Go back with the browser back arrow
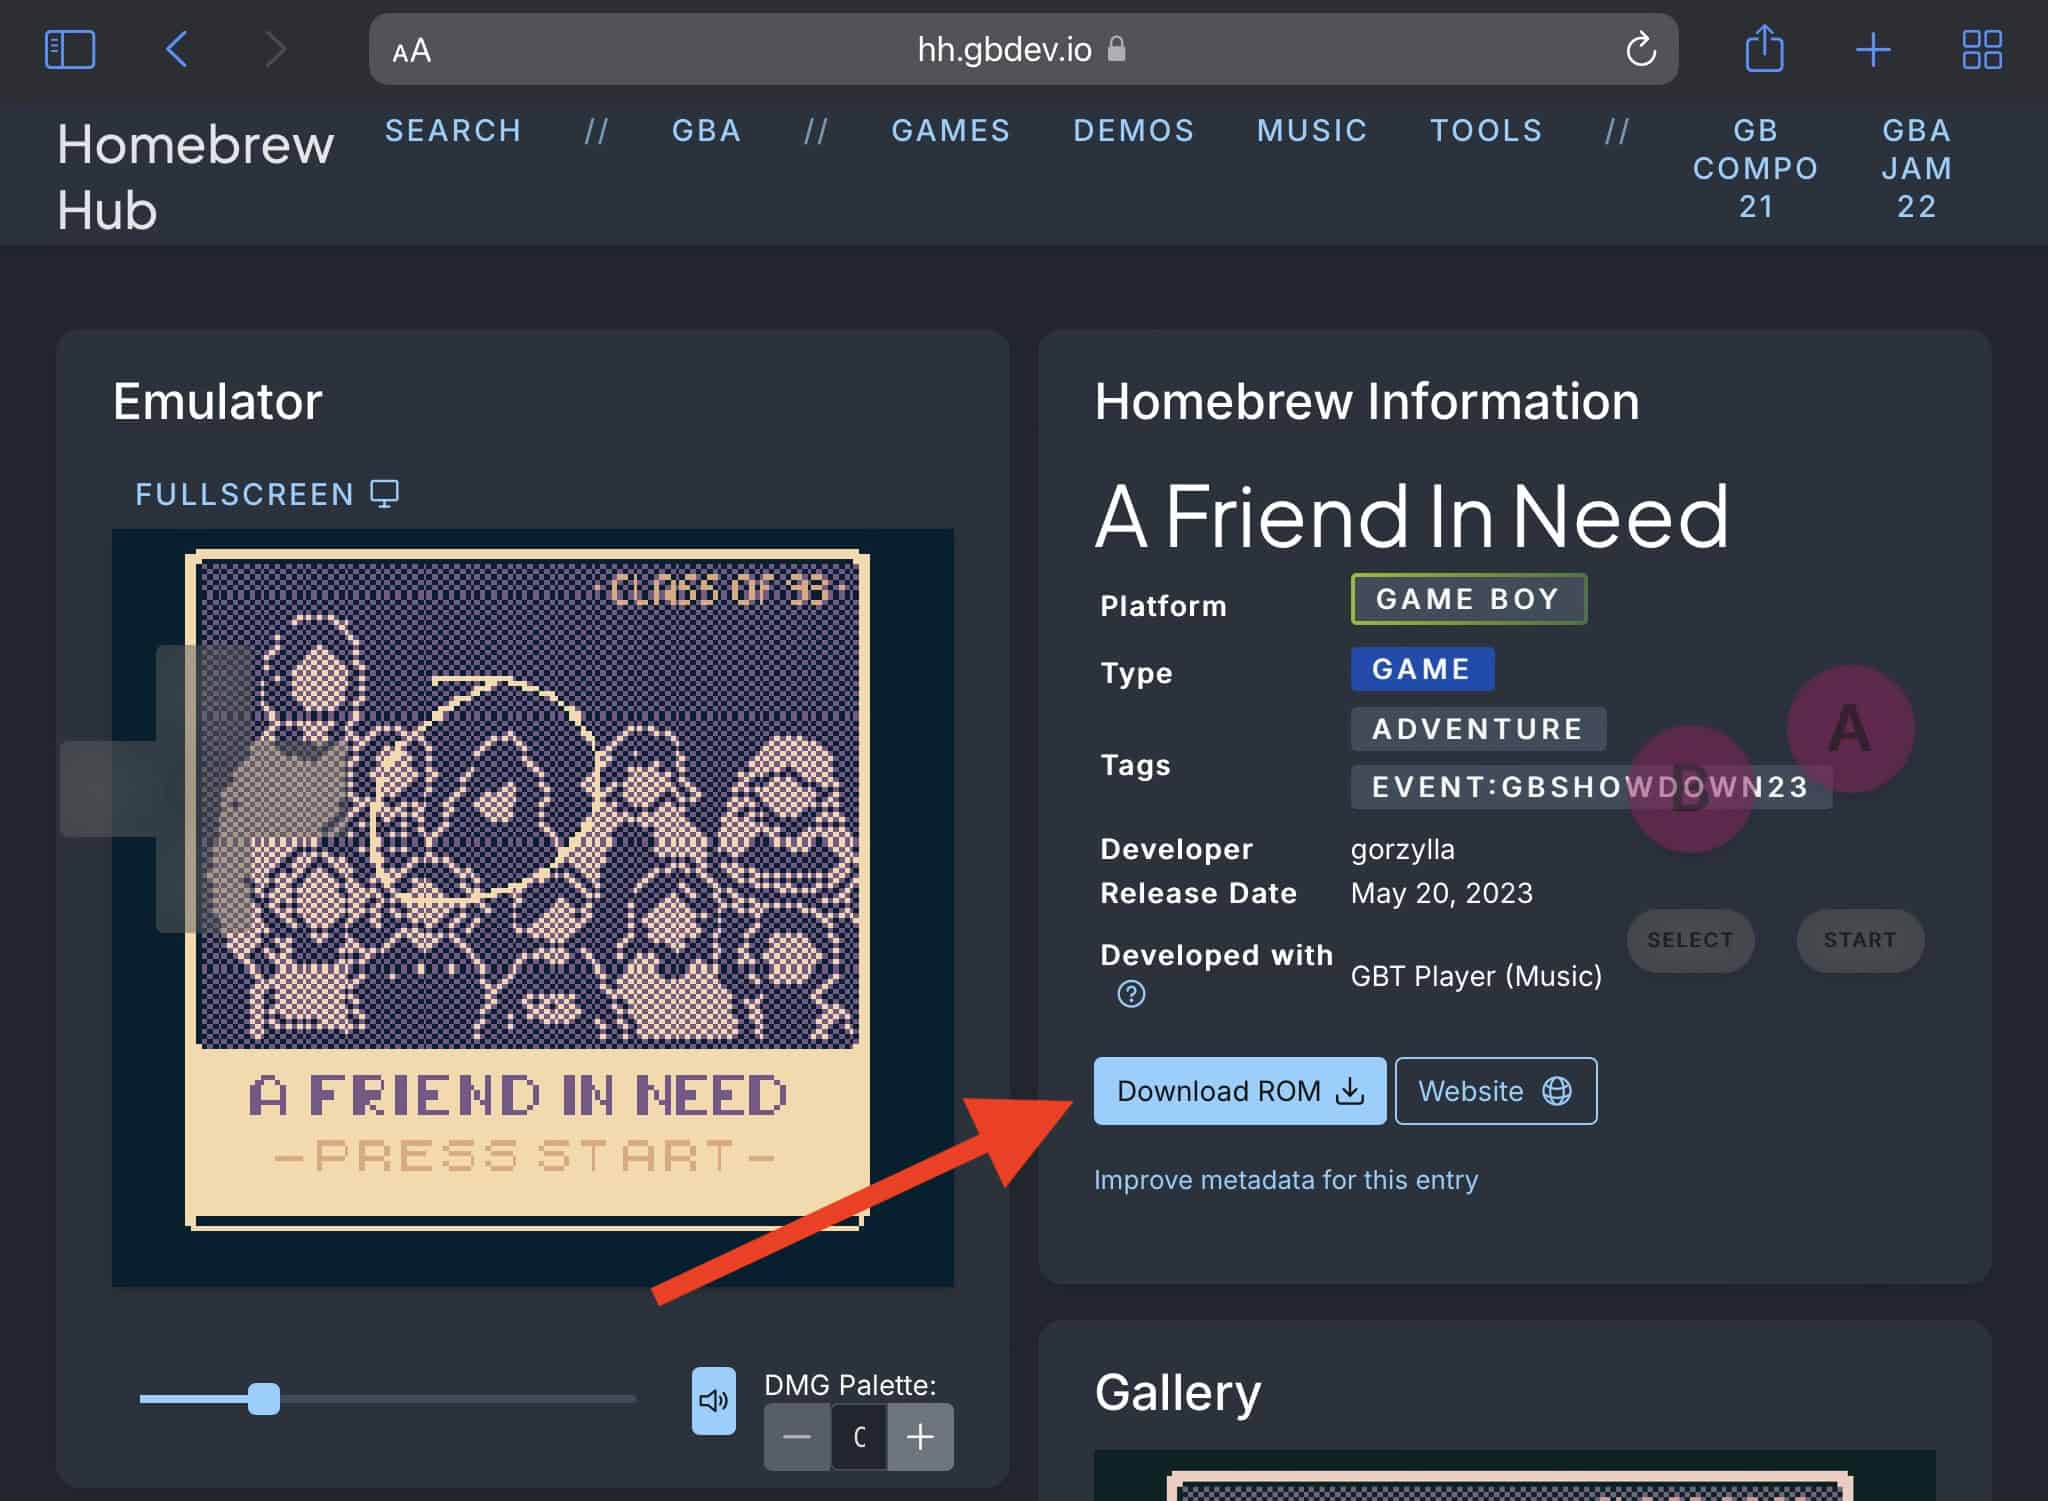Image resolution: width=2048 pixels, height=1501 pixels. [177, 49]
